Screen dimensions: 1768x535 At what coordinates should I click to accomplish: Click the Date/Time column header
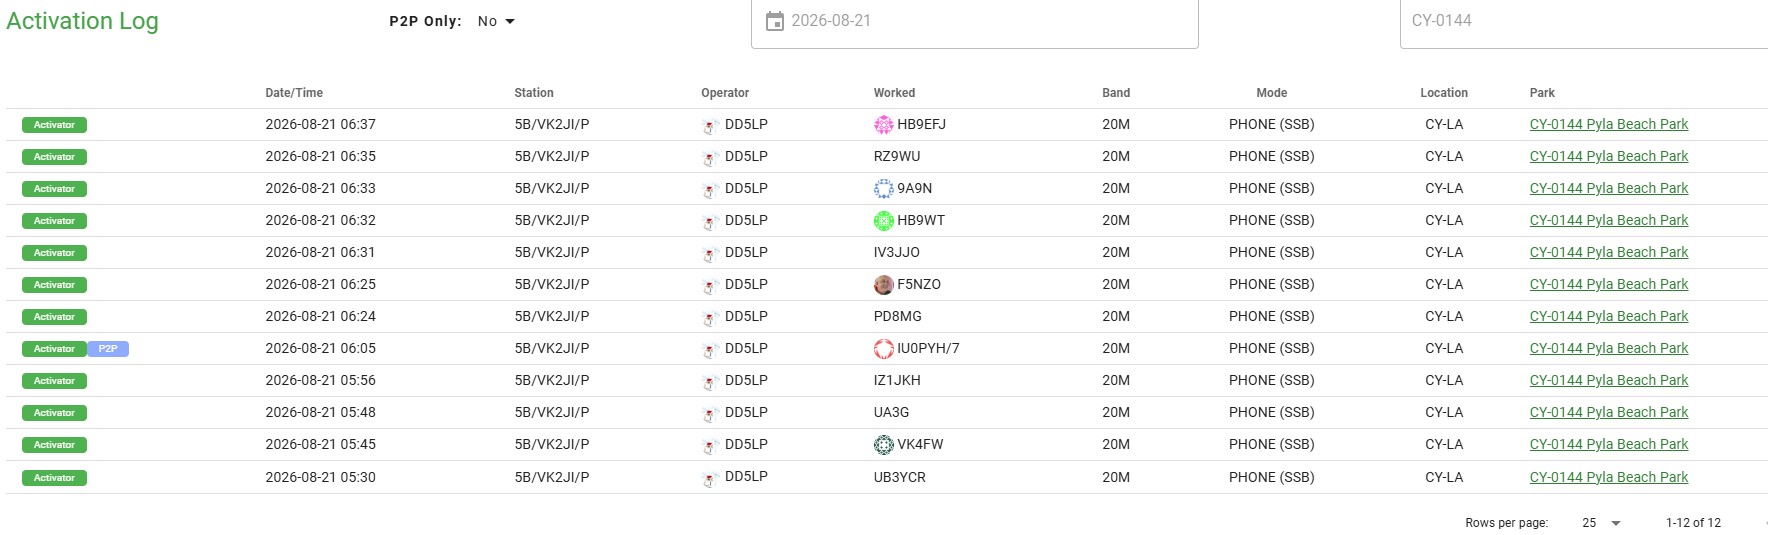tap(294, 93)
